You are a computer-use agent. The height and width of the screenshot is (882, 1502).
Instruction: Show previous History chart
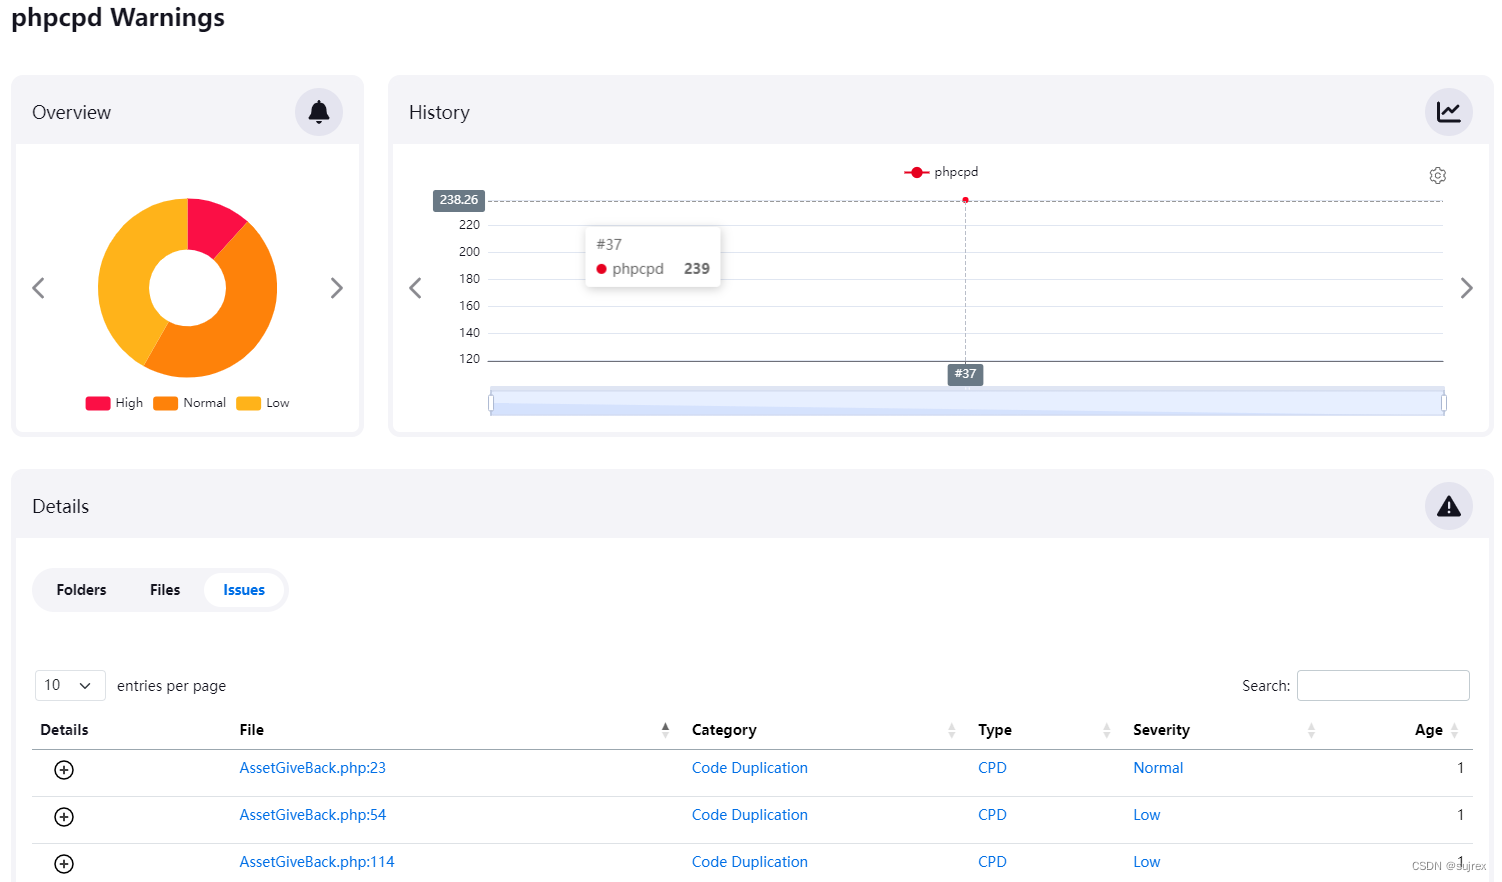415,288
